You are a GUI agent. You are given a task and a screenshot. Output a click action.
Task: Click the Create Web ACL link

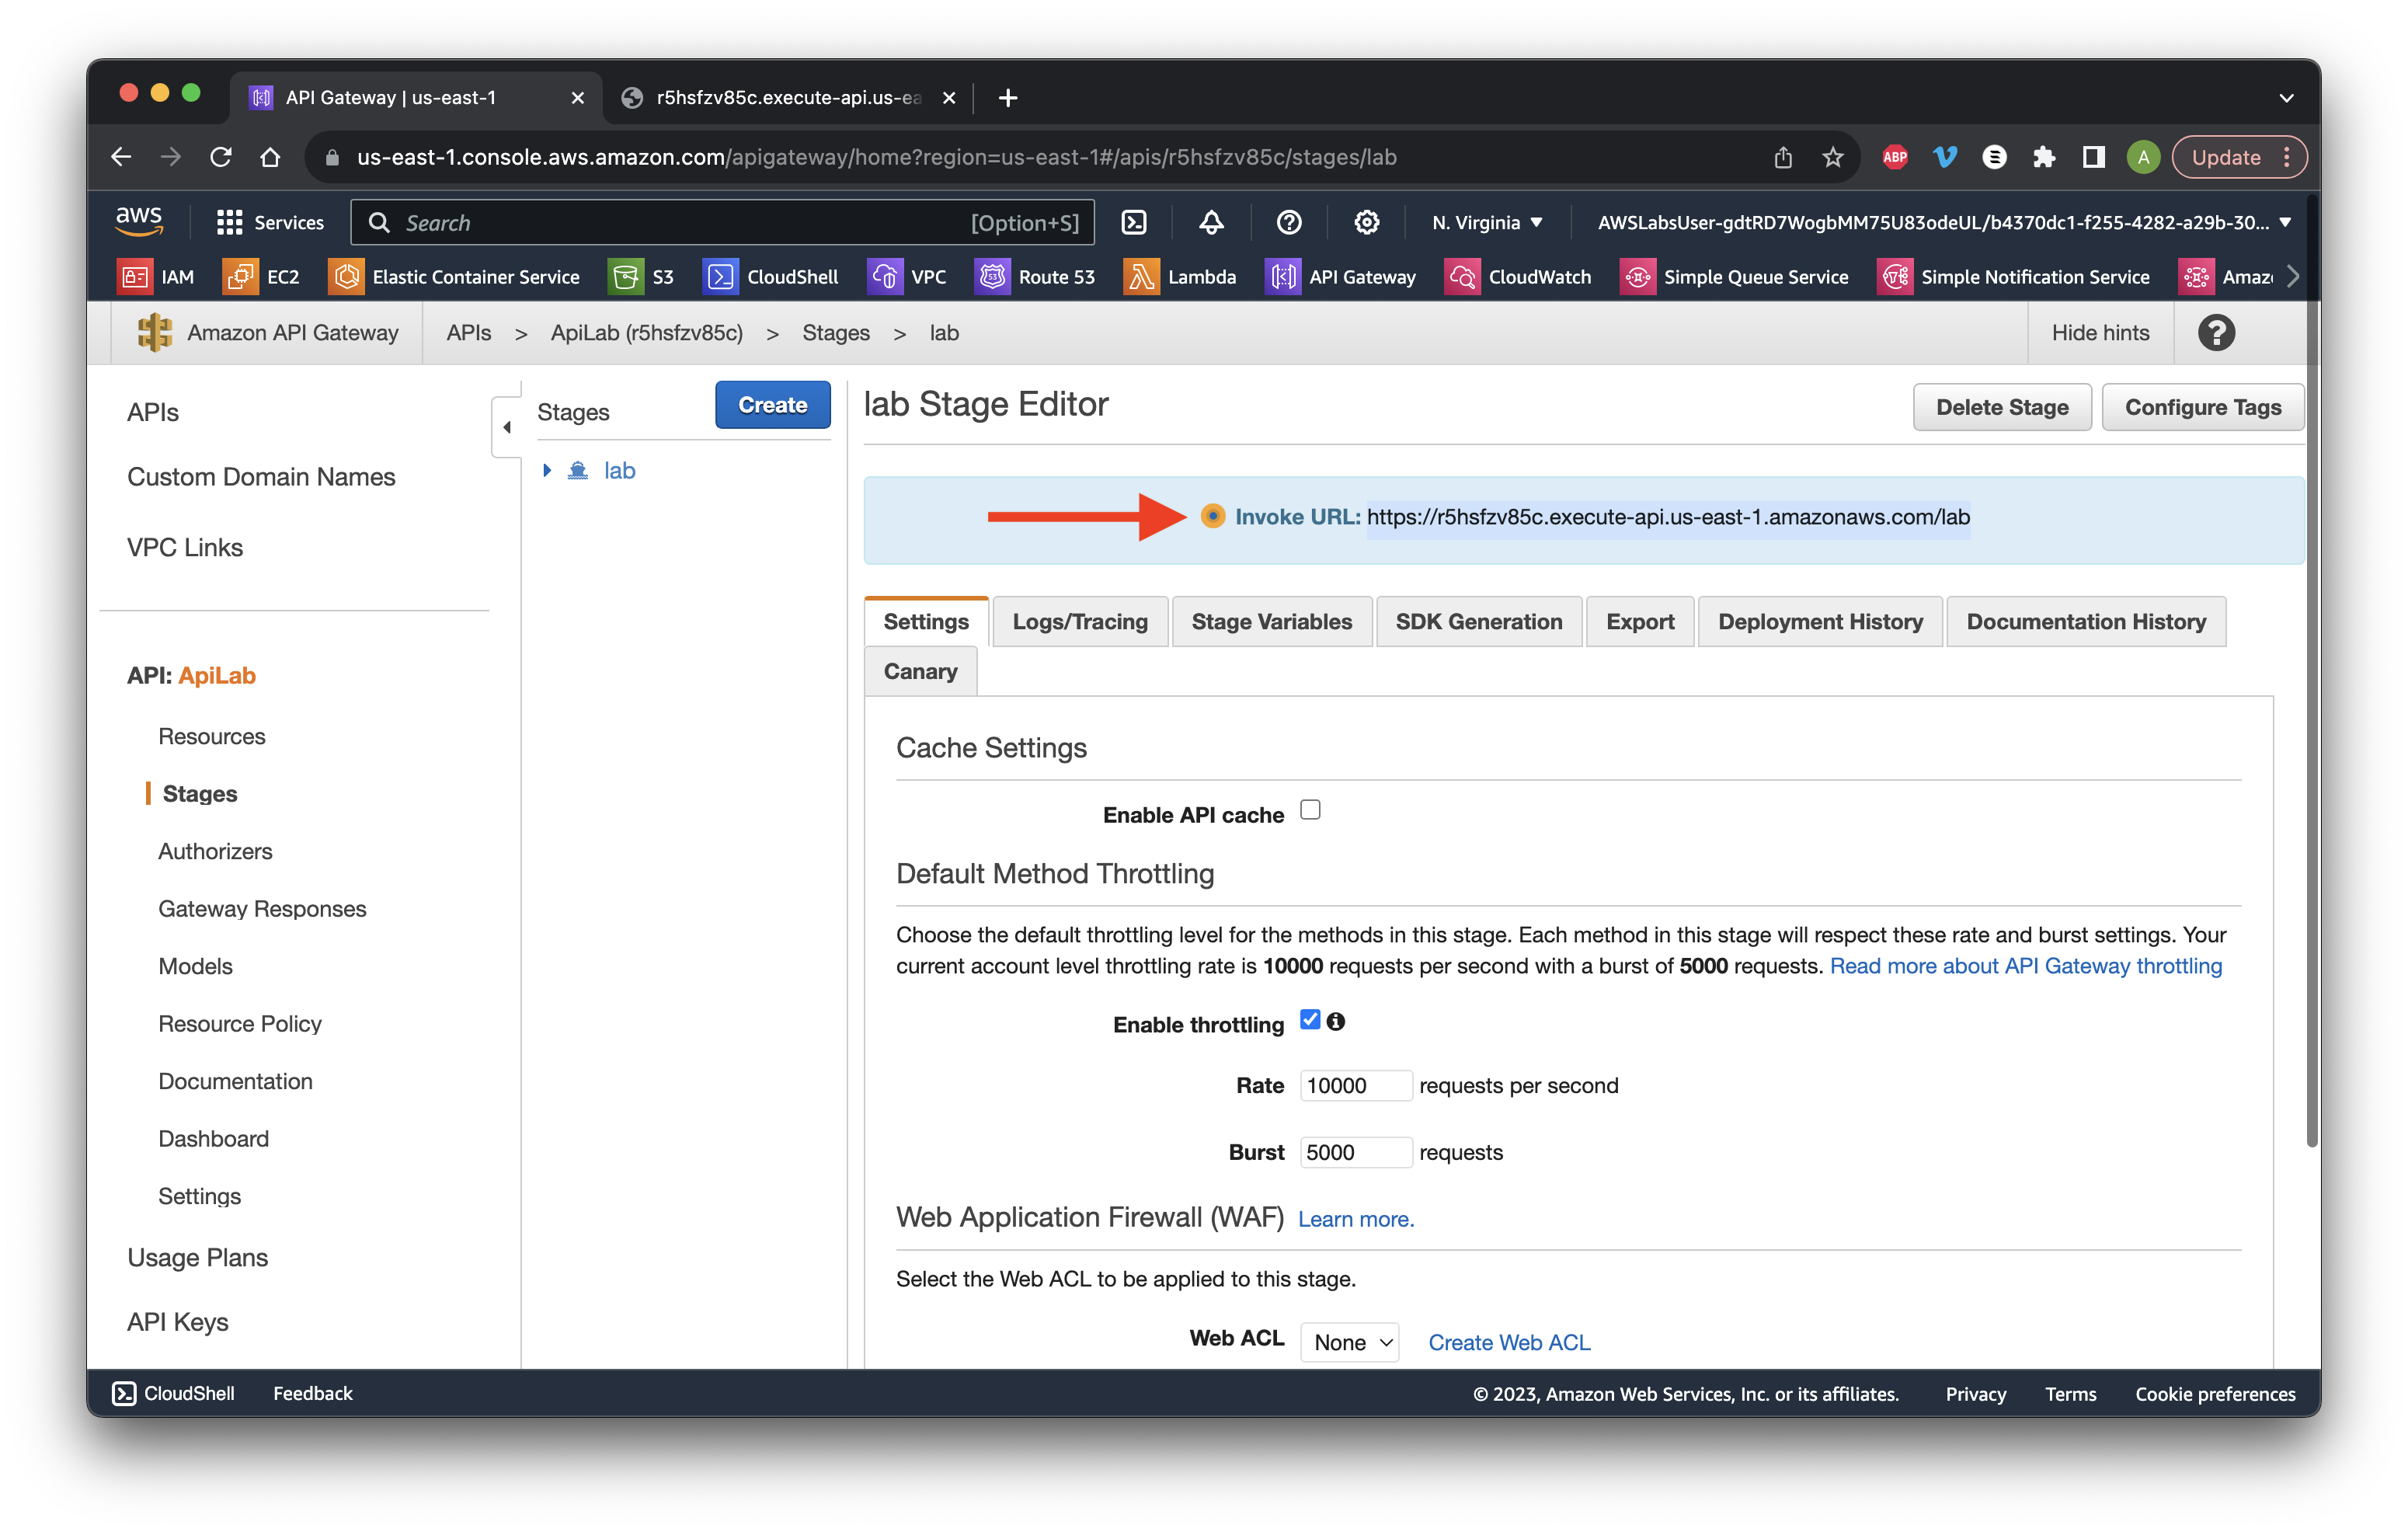(1508, 1342)
